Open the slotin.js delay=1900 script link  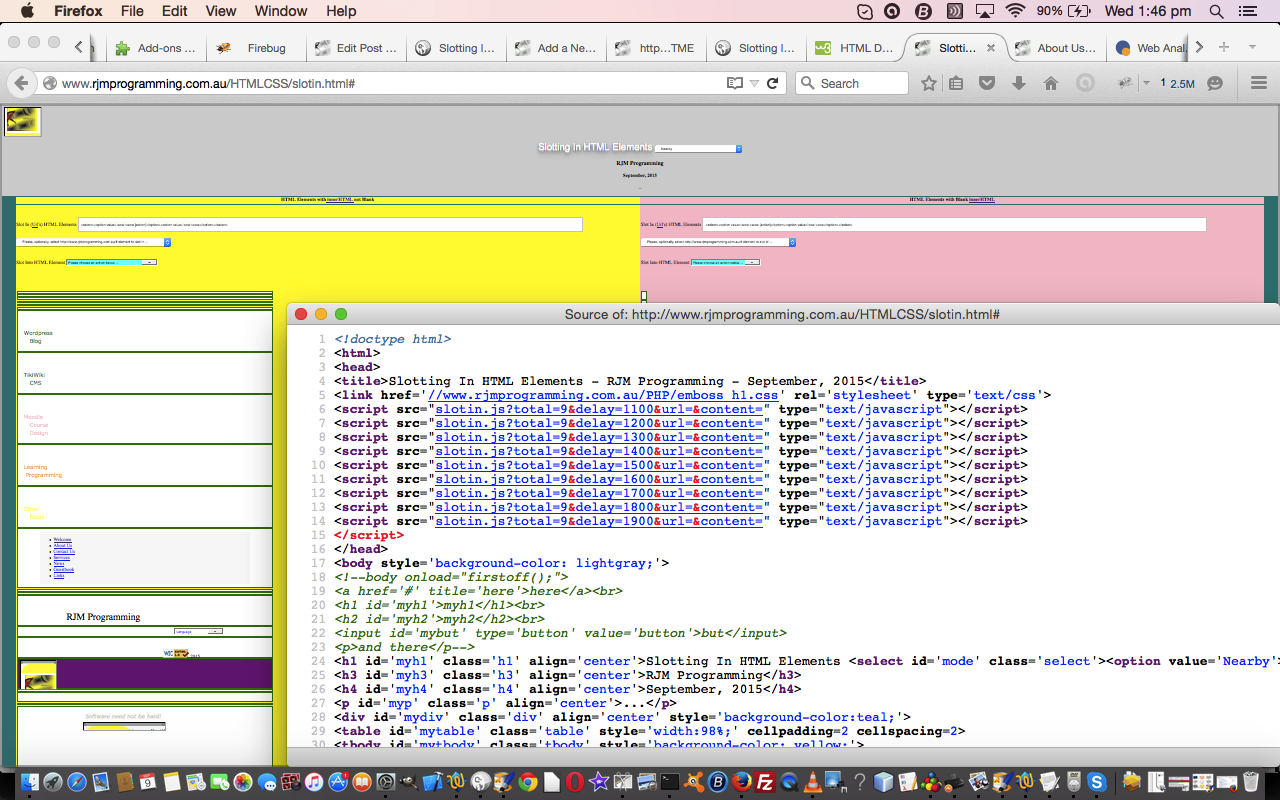(x=600, y=521)
